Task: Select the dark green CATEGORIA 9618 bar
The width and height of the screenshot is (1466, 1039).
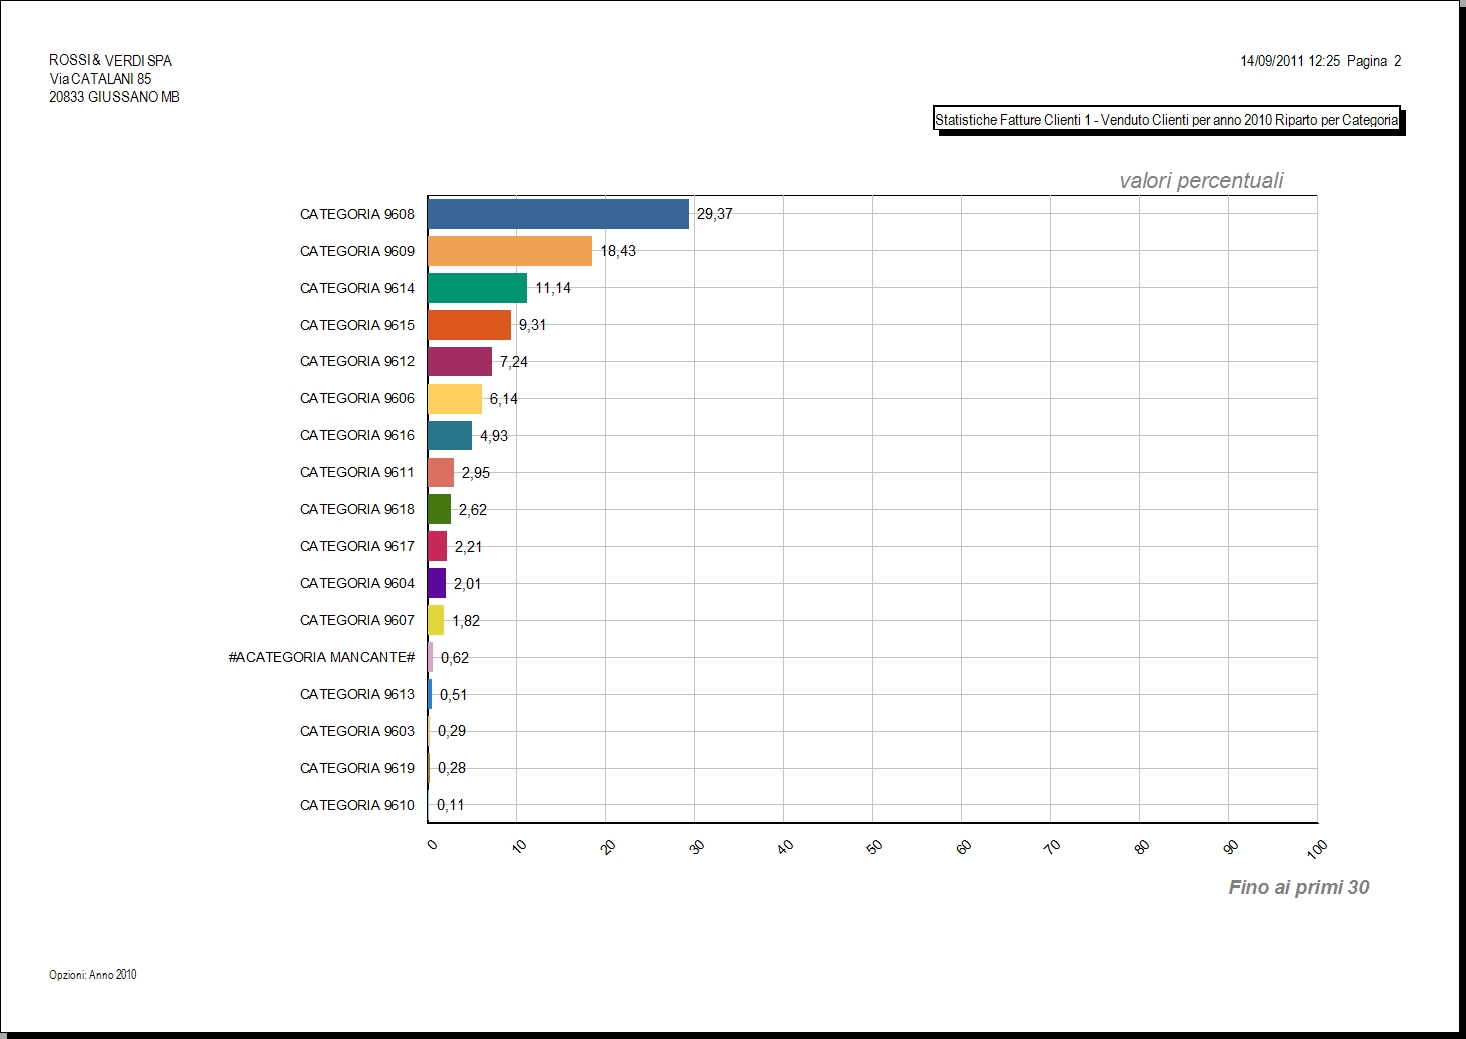Action: tap(439, 509)
